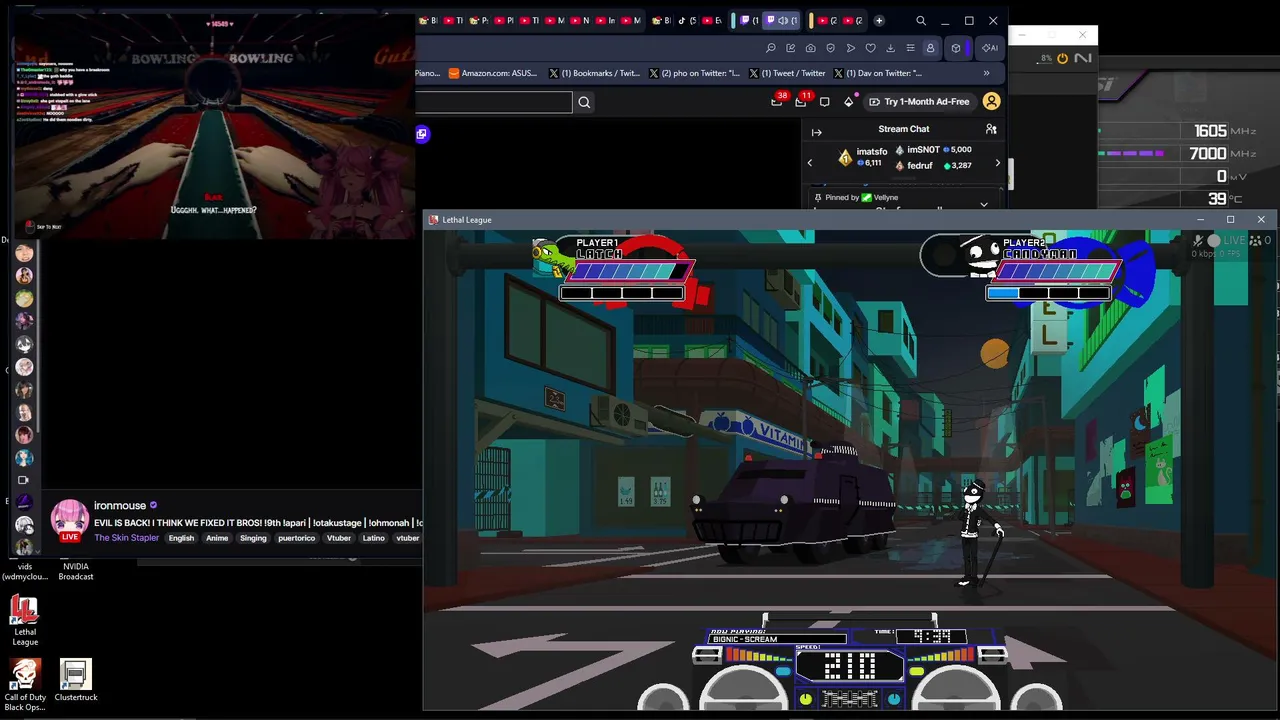Viewport: 1280px width, 720px height.
Task: Mute audio on the playing Twitch tab
Action: [x=782, y=20]
